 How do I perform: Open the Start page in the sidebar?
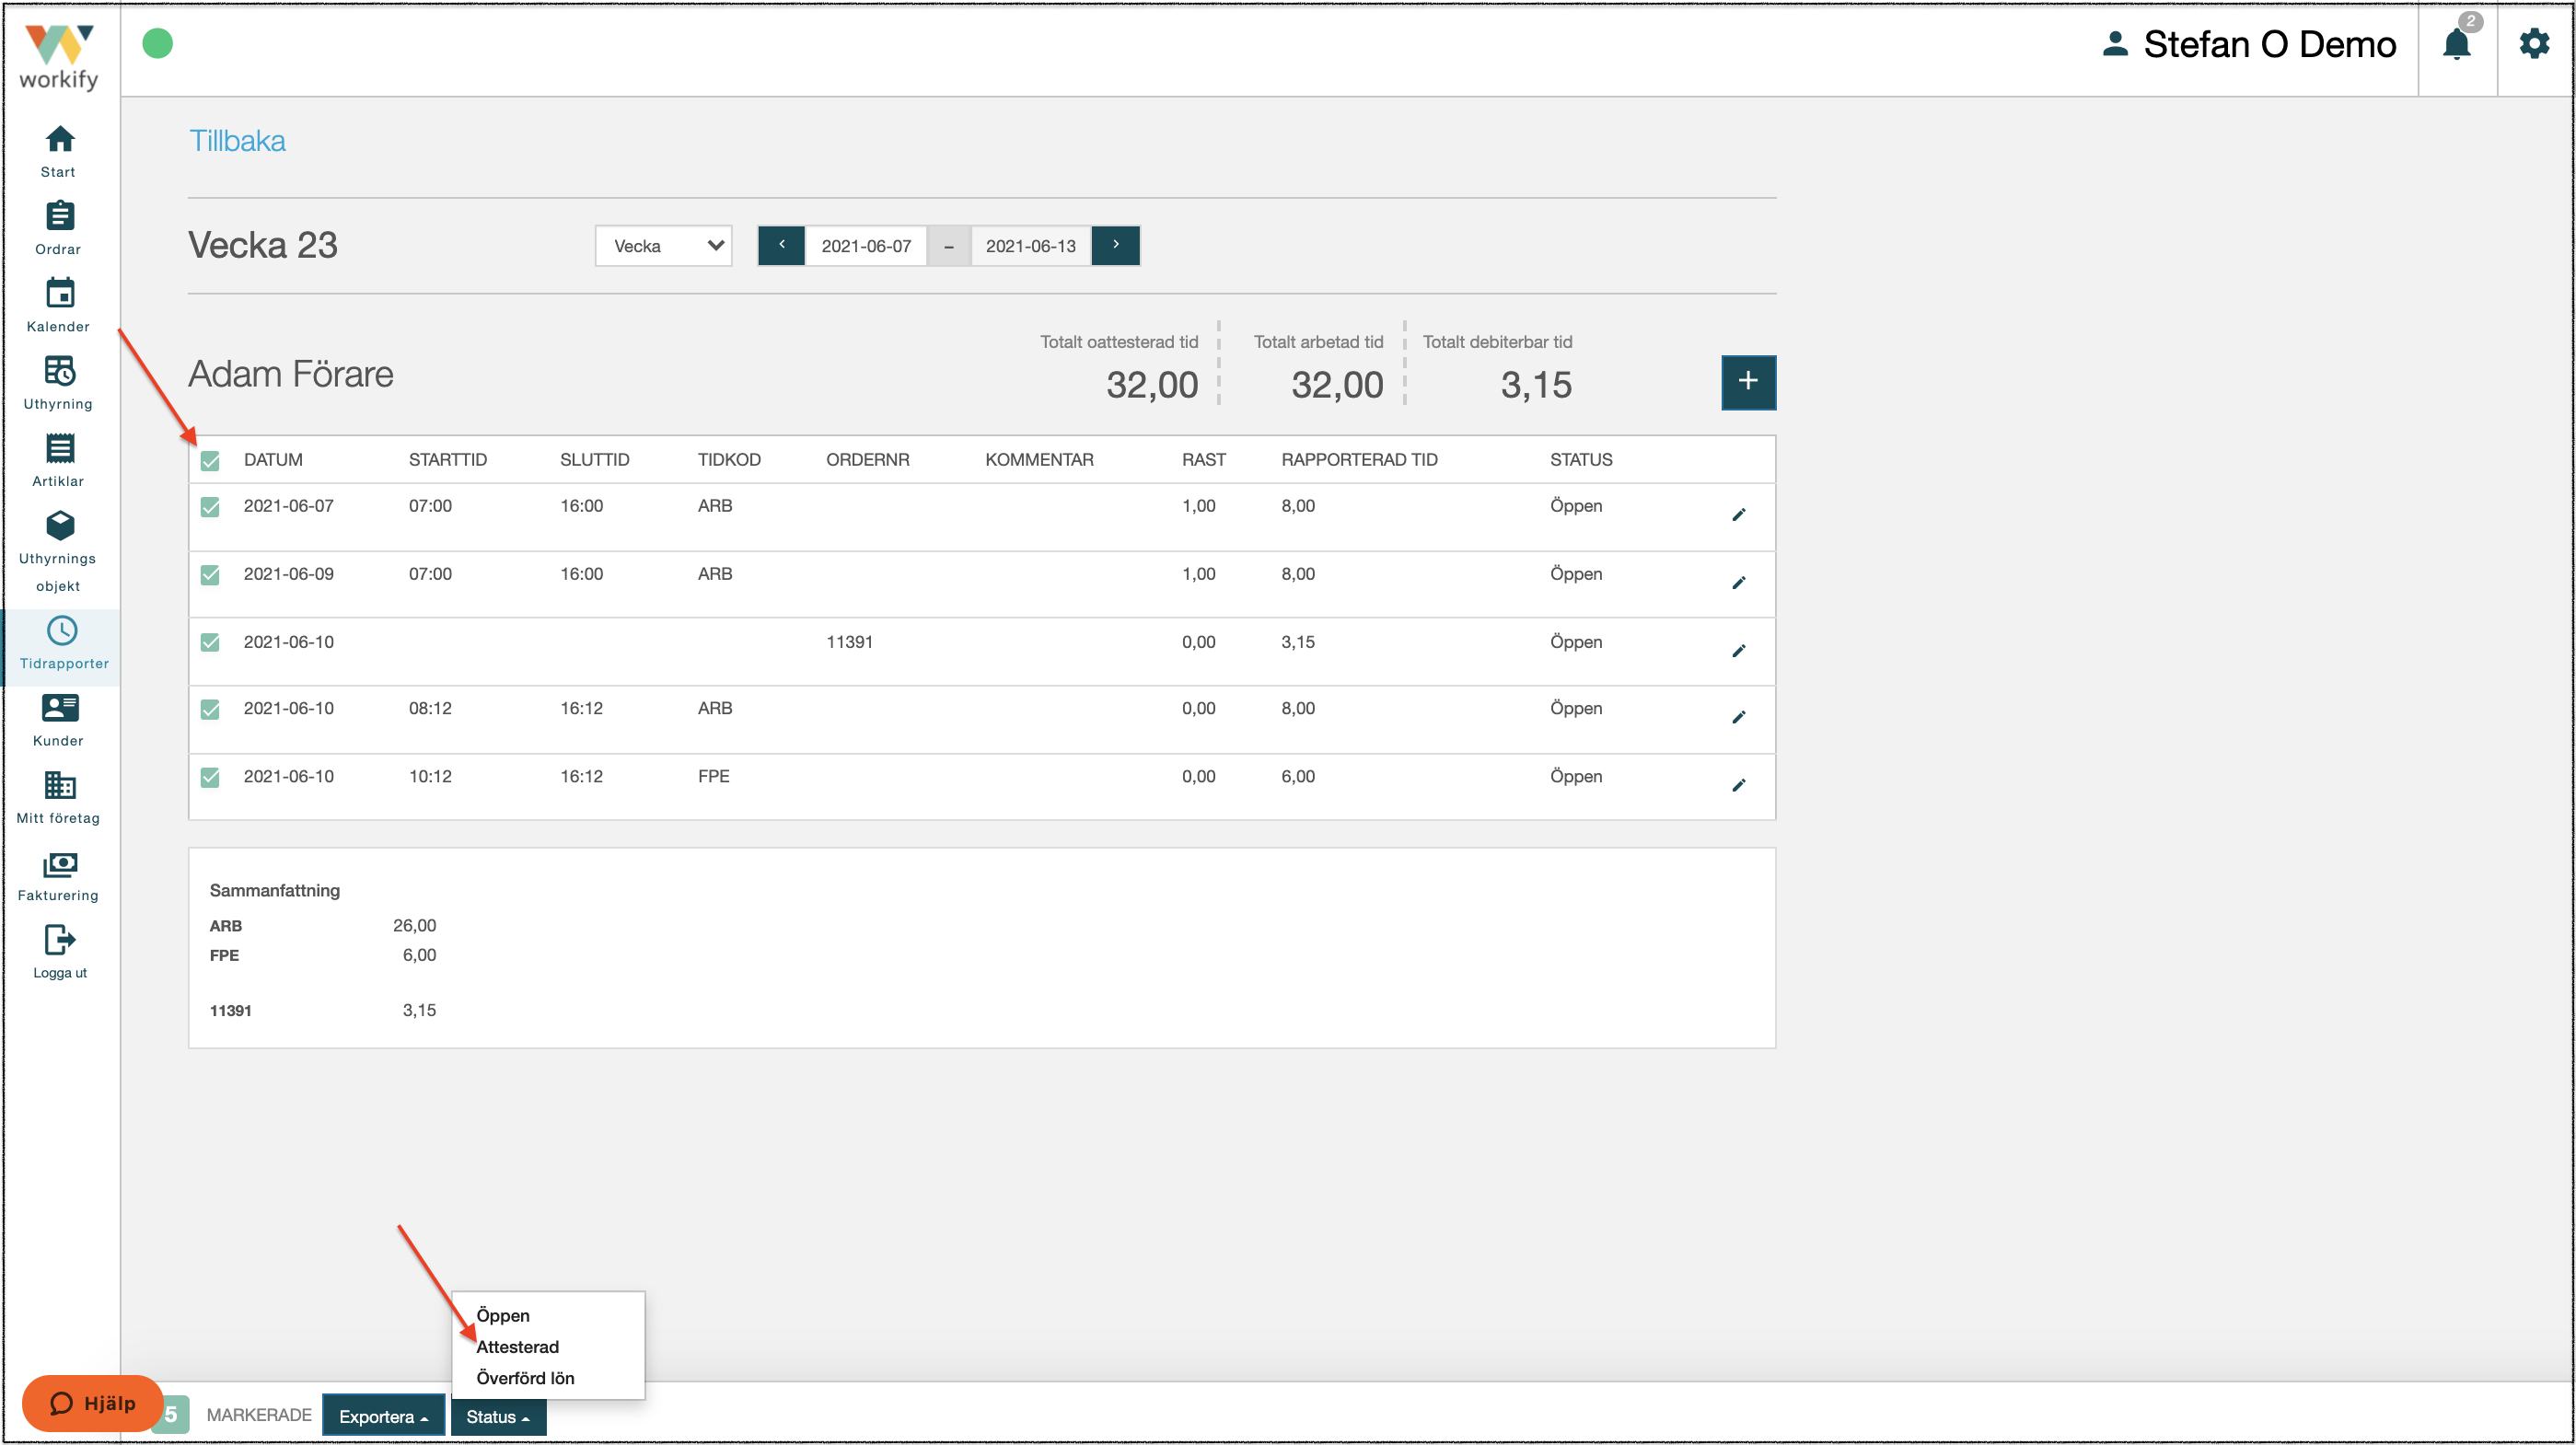(x=59, y=151)
